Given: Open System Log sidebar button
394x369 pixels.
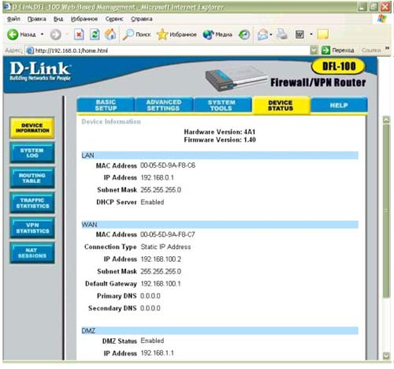Looking at the screenshot, I should [32, 153].
